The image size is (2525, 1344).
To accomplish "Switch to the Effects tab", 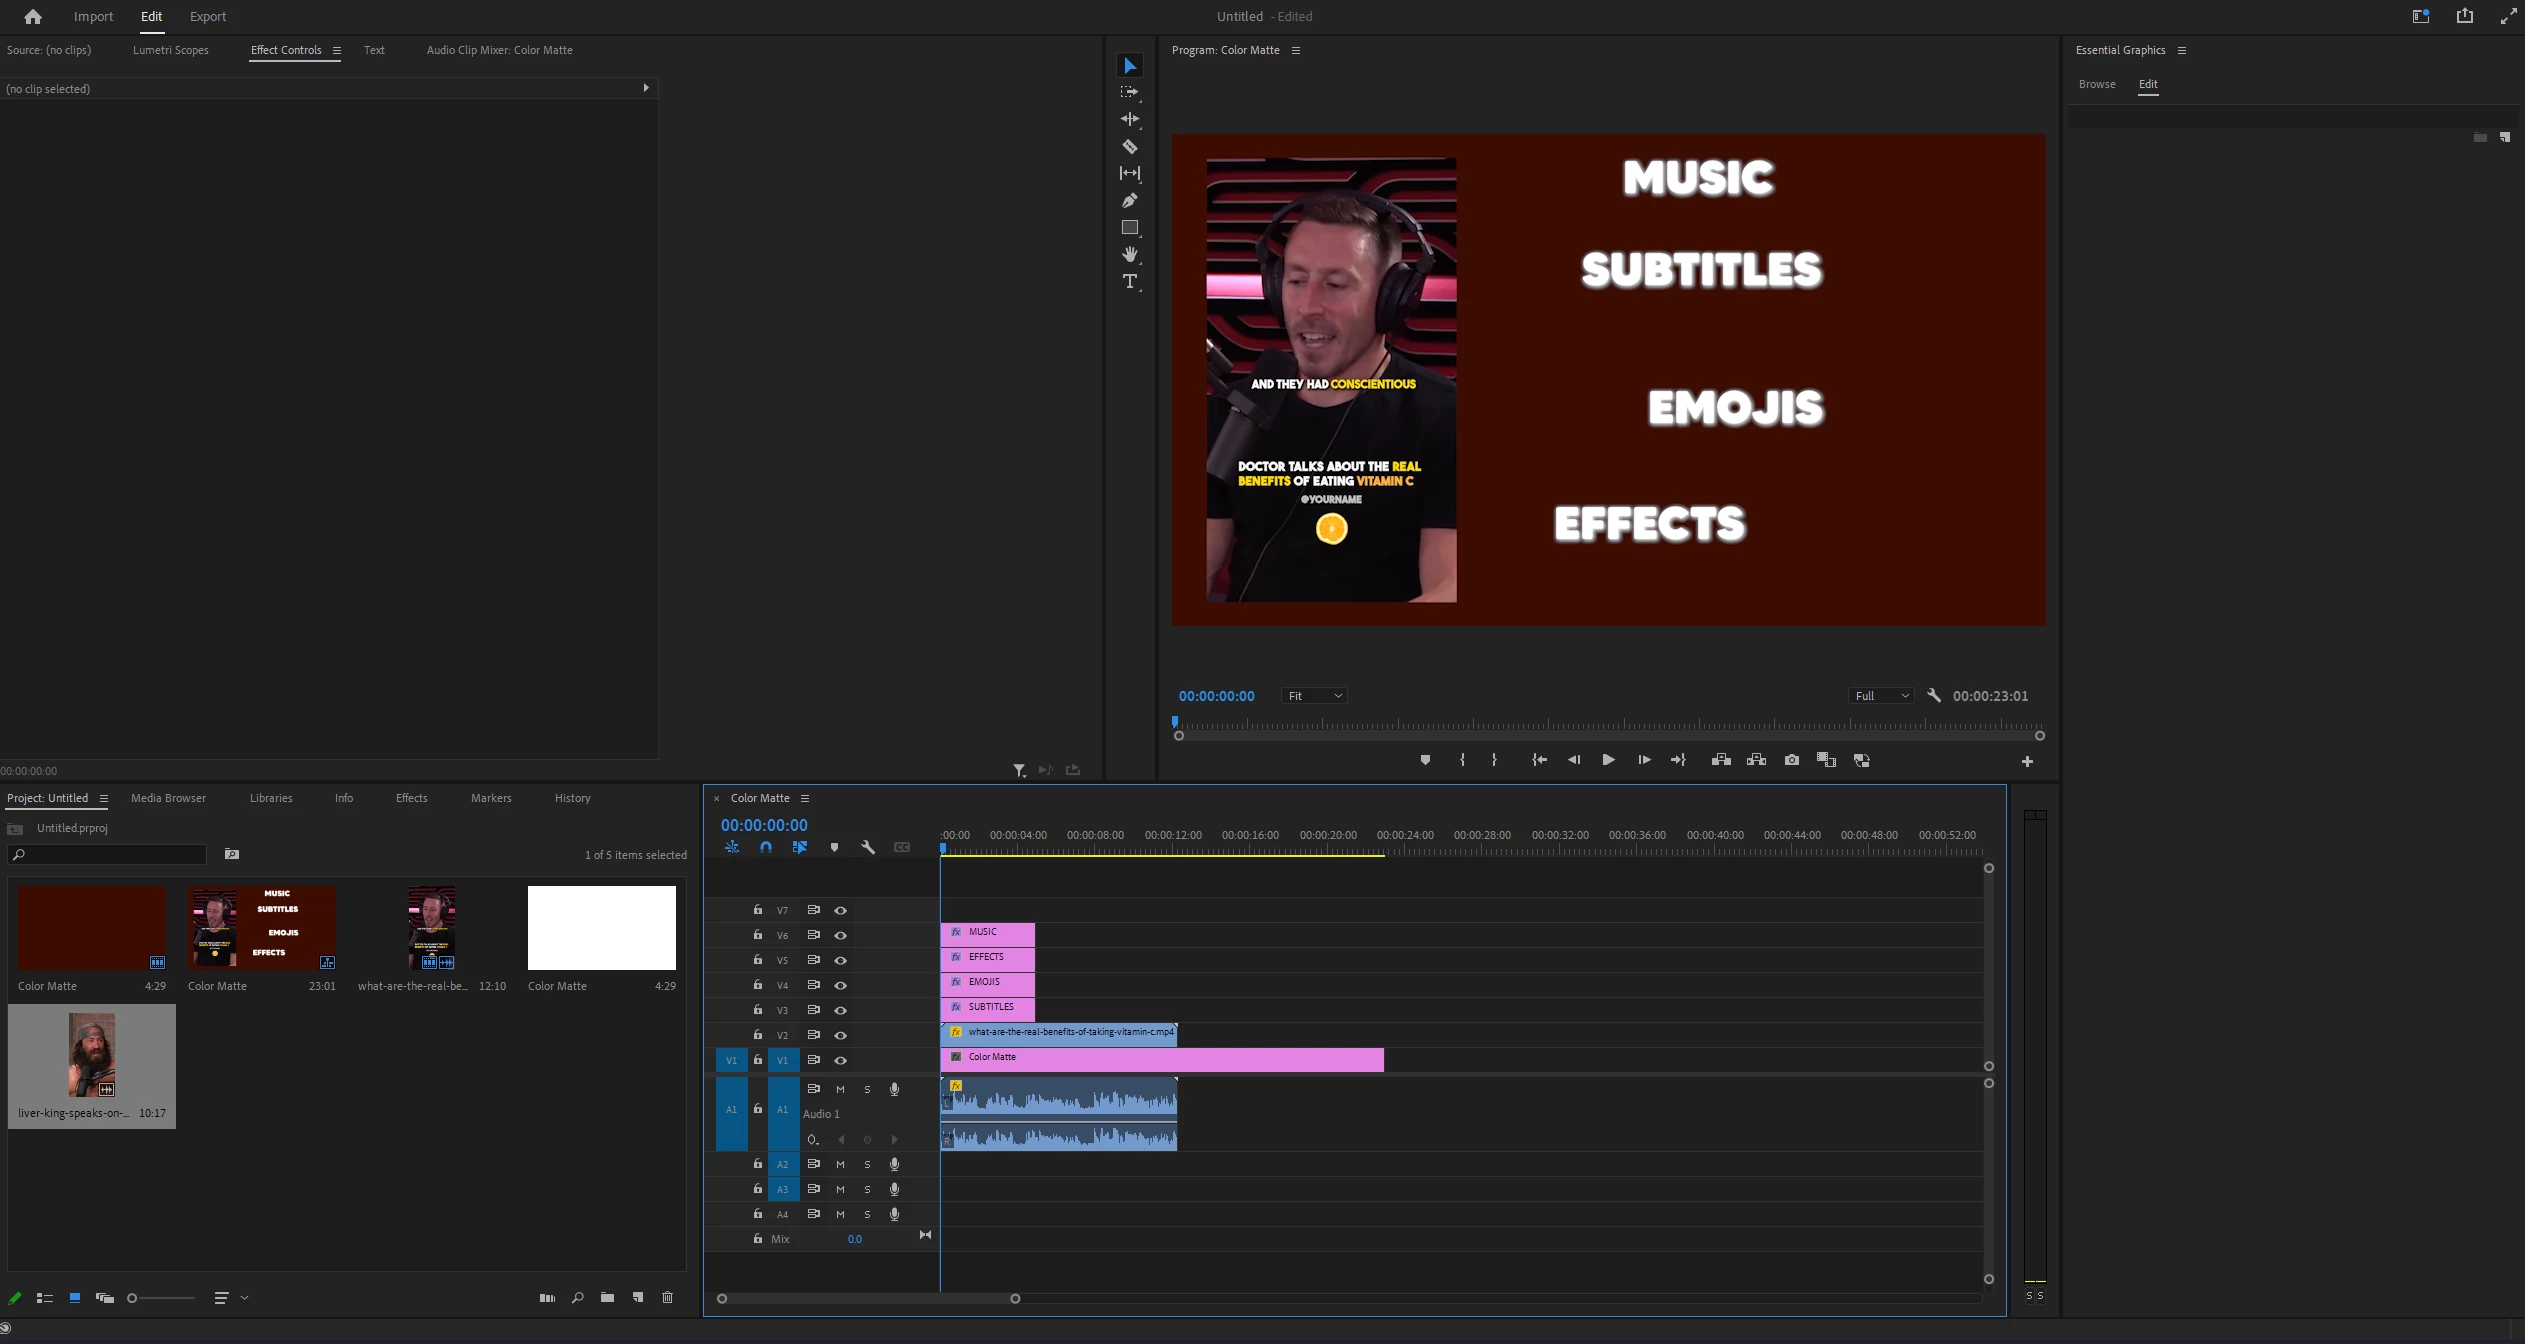I will coord(411,798).
